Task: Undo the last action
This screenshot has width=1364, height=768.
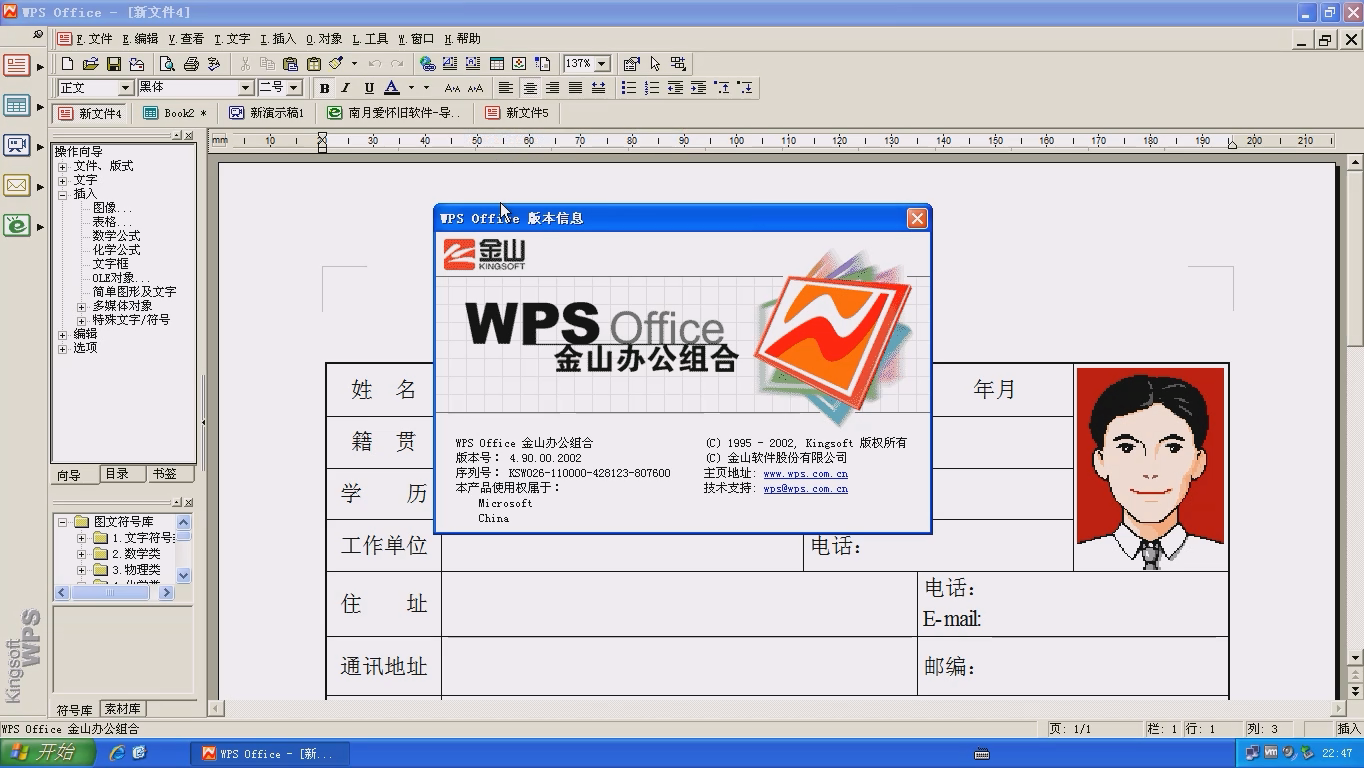Action: point(375,63)
